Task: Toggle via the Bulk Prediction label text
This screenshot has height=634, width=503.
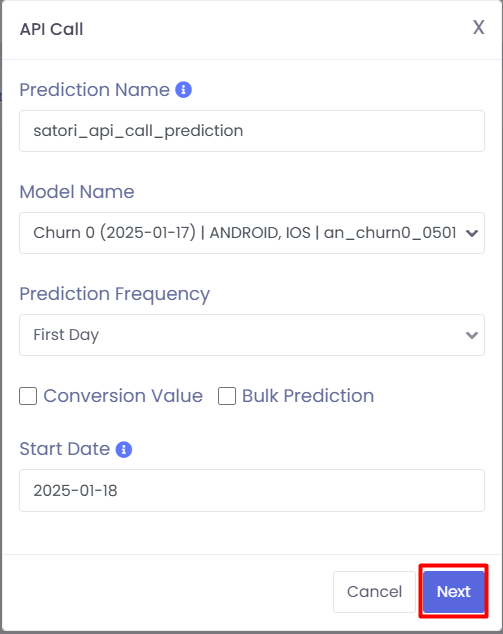Action: coord(308,396)
